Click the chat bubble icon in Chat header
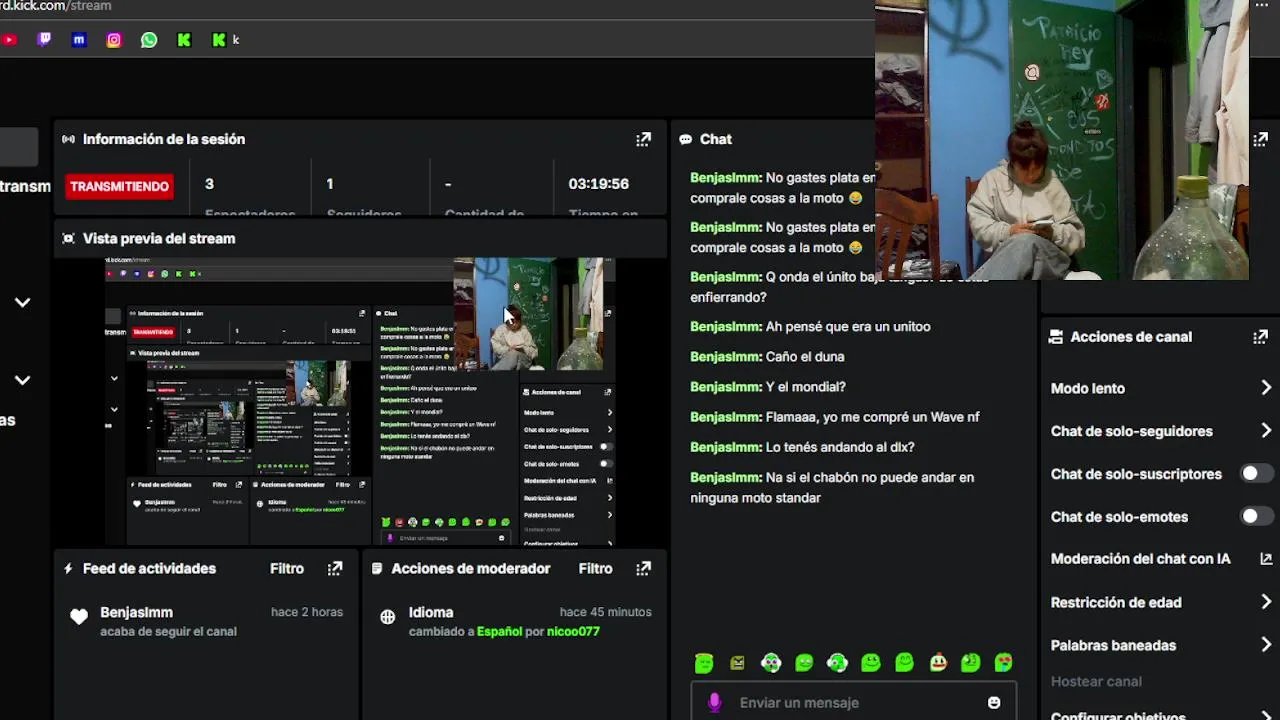Image resolution: width=1280 pixels, height=720 pixels. tap(685, 140)
